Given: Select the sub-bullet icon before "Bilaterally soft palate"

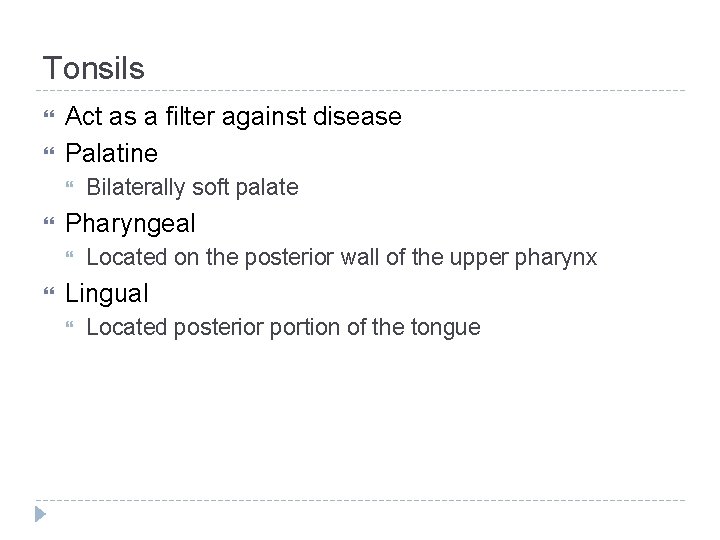Looking at the screenshot, I should tap(69, 187).
